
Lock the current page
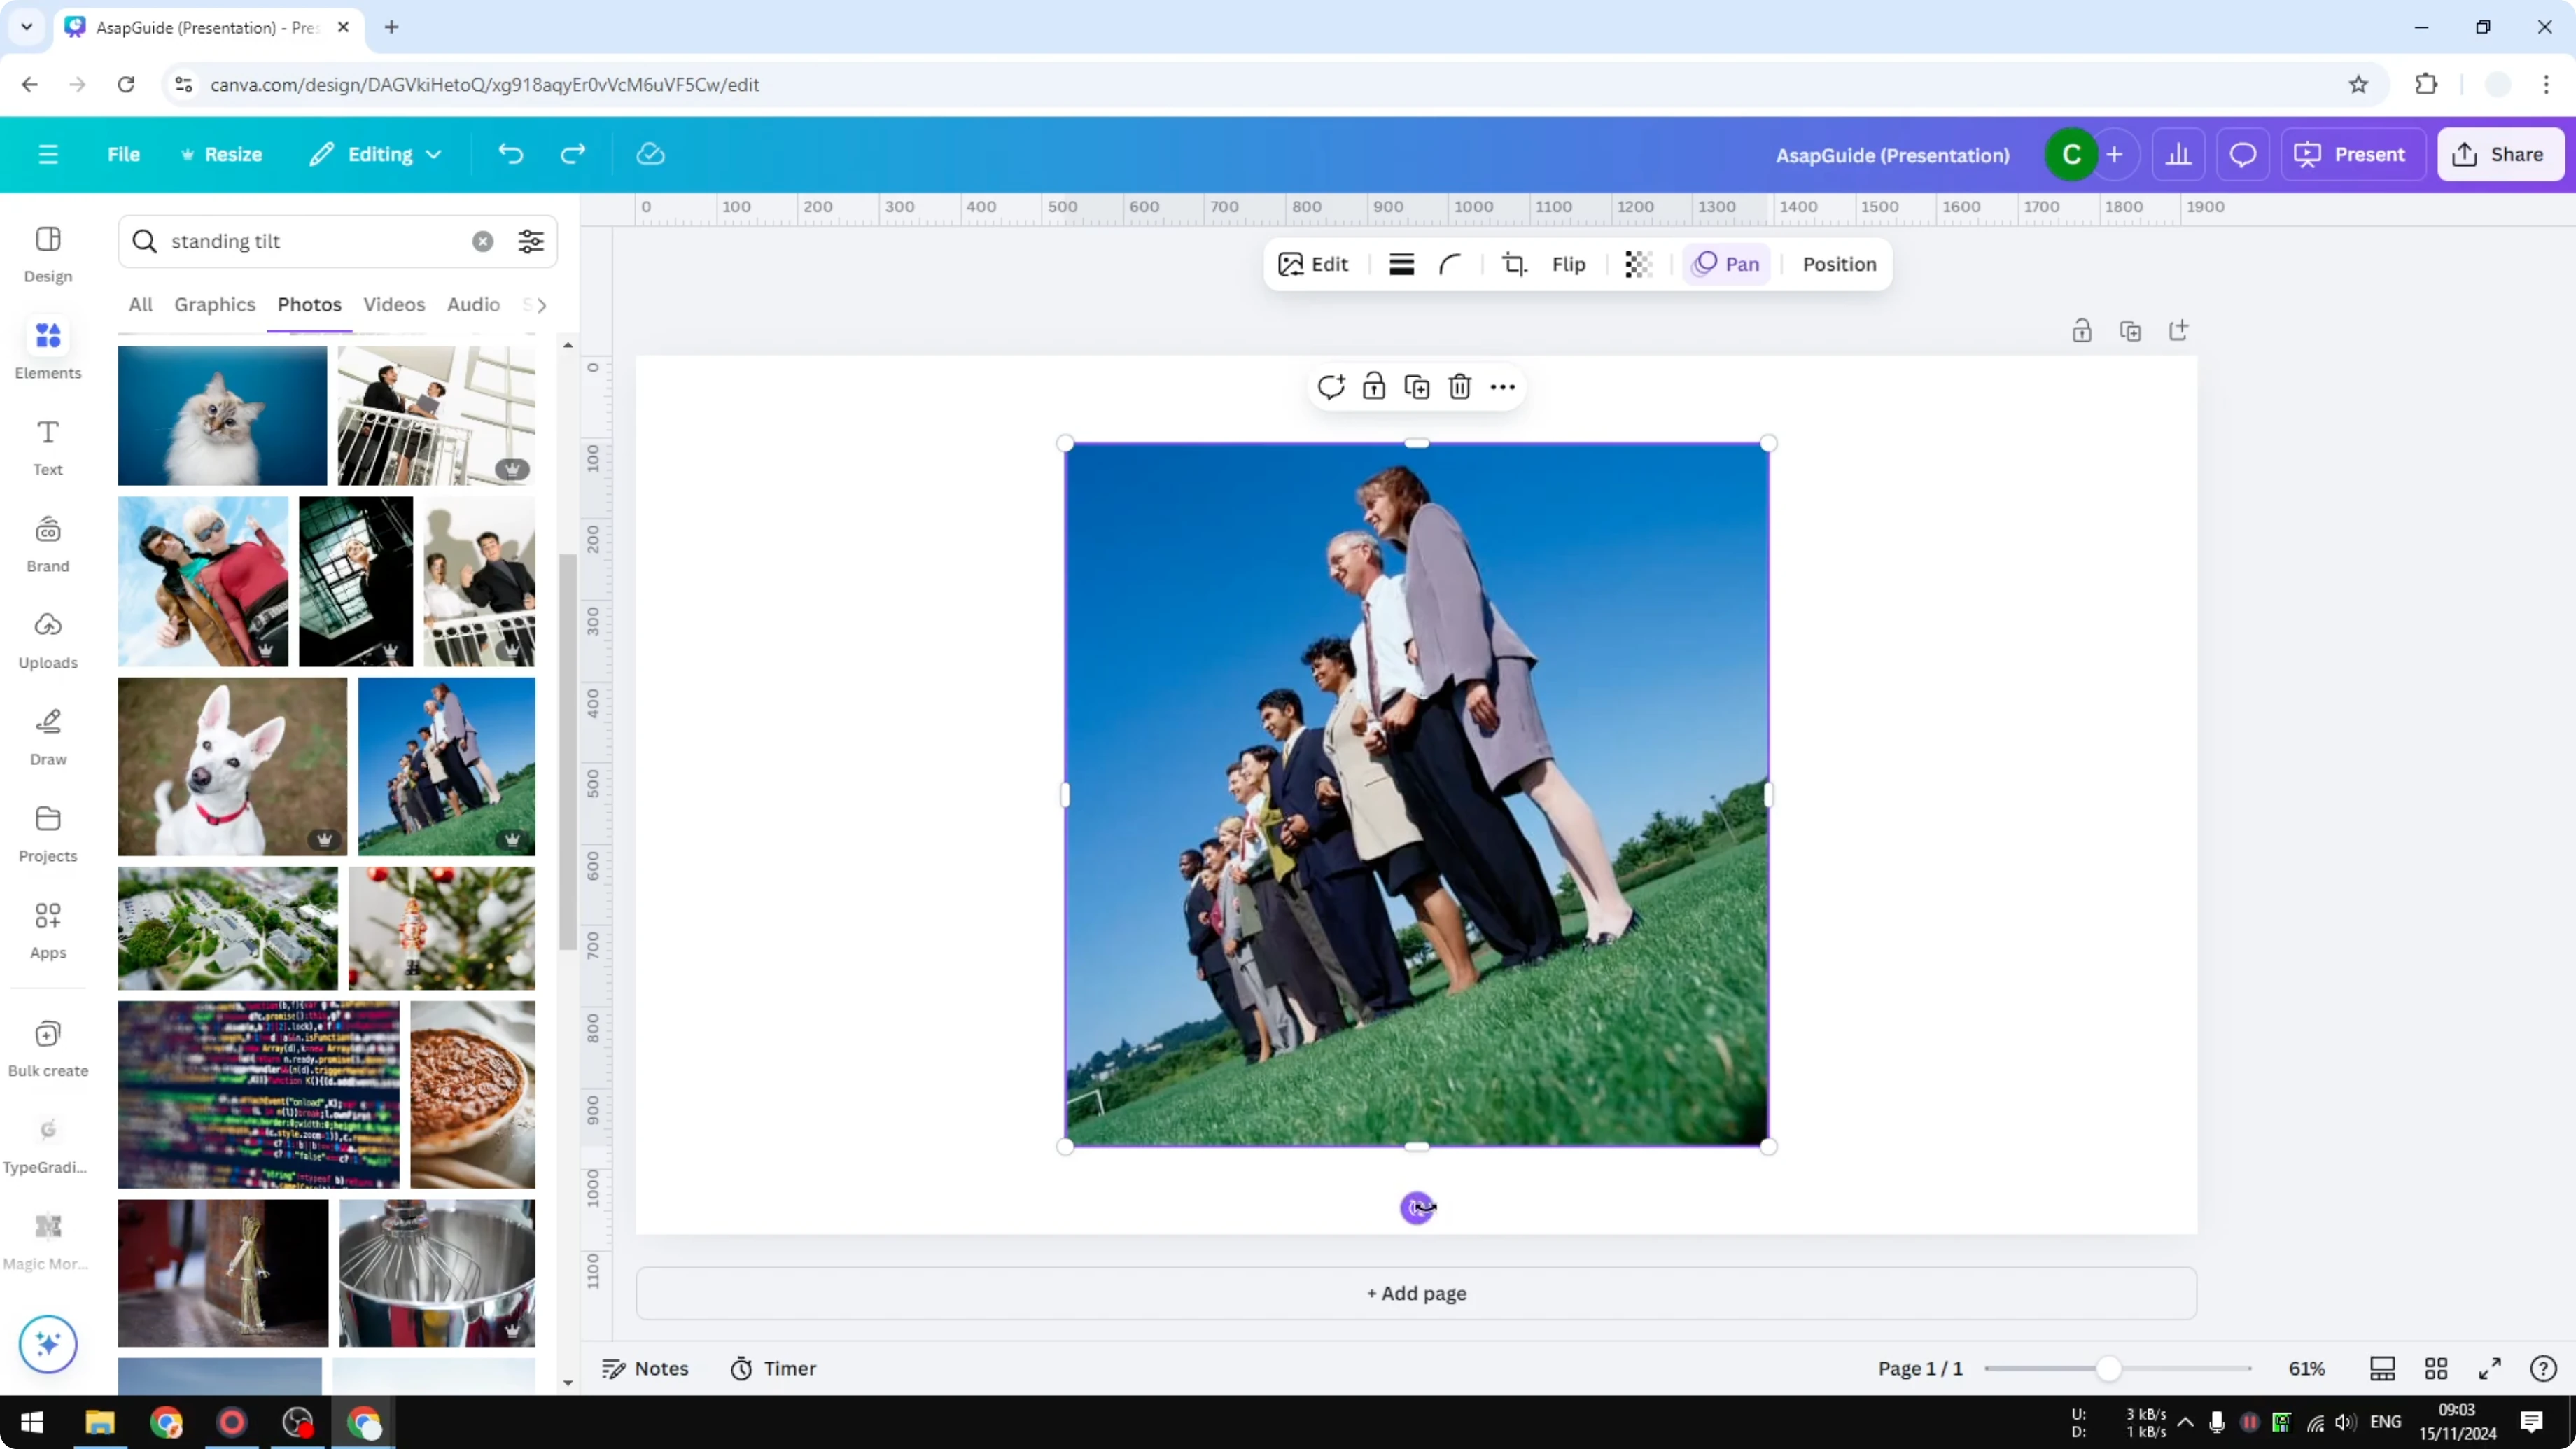2082,330
